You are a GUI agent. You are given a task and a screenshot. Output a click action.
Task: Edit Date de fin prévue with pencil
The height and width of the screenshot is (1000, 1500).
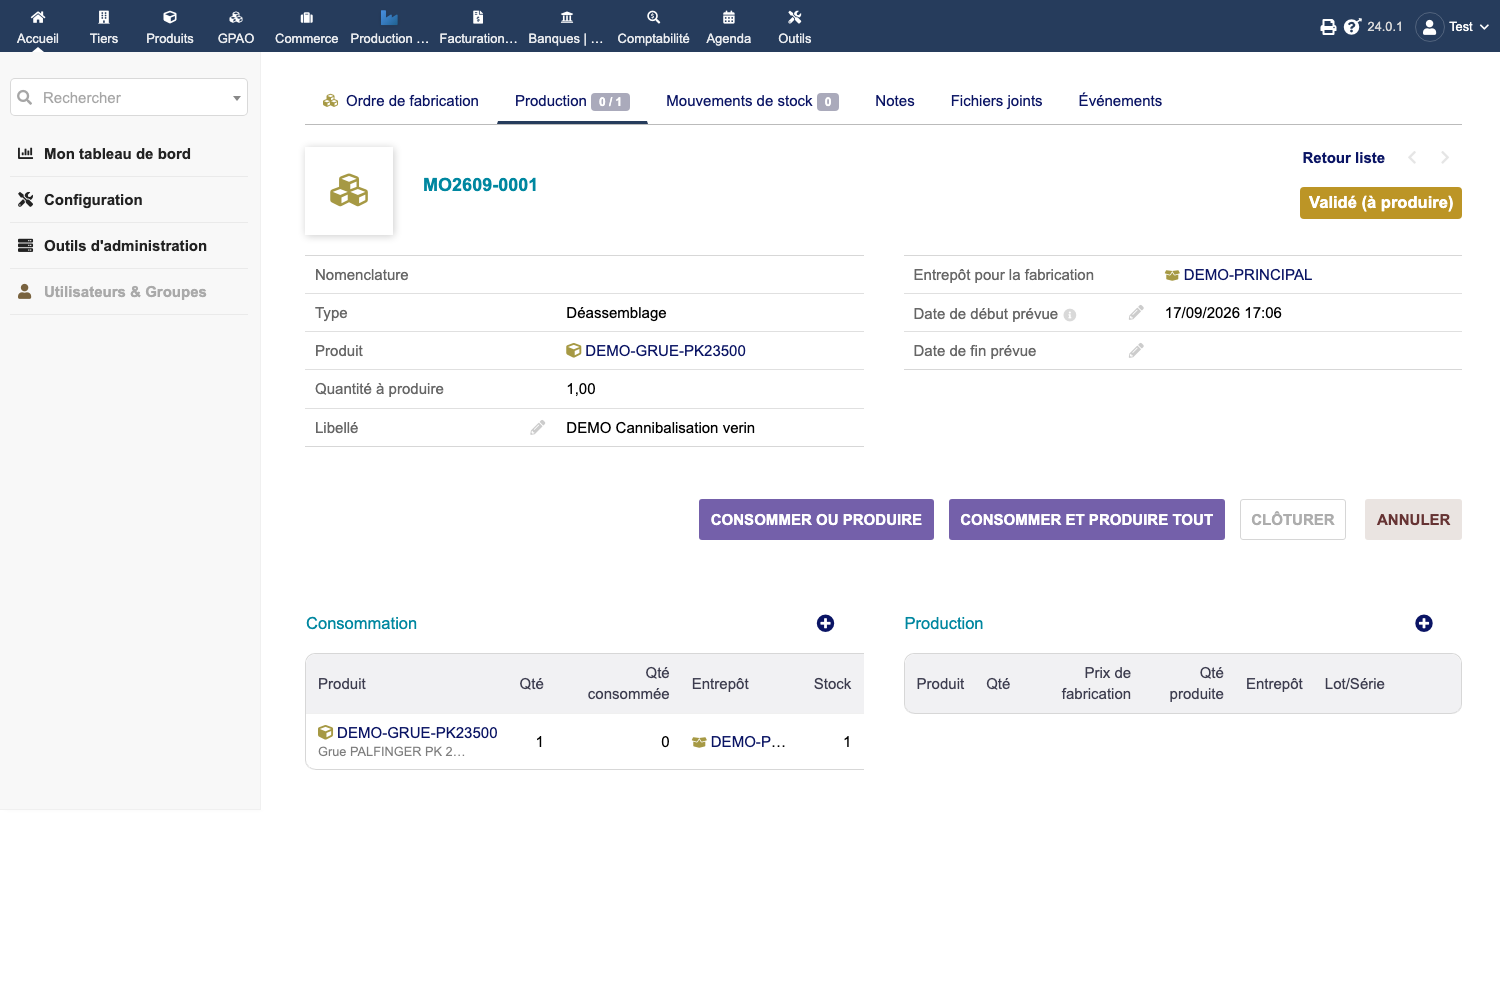(1136, 351)
